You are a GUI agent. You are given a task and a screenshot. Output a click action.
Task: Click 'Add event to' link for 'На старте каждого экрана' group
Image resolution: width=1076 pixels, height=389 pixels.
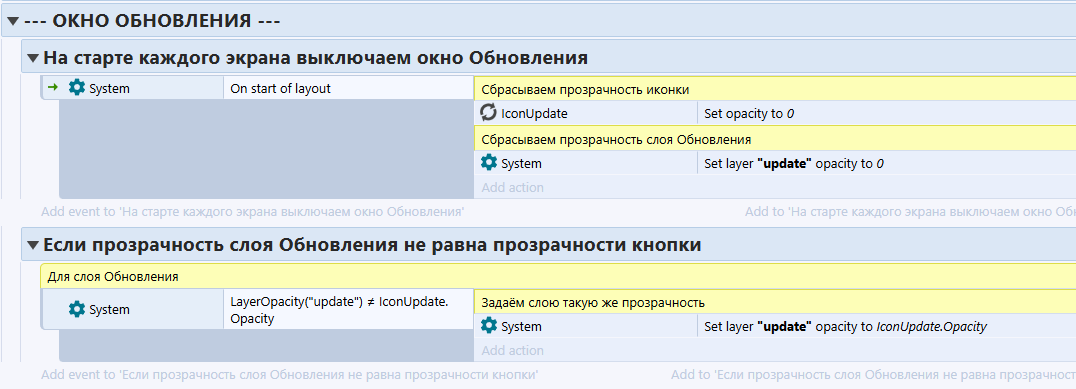253,212
